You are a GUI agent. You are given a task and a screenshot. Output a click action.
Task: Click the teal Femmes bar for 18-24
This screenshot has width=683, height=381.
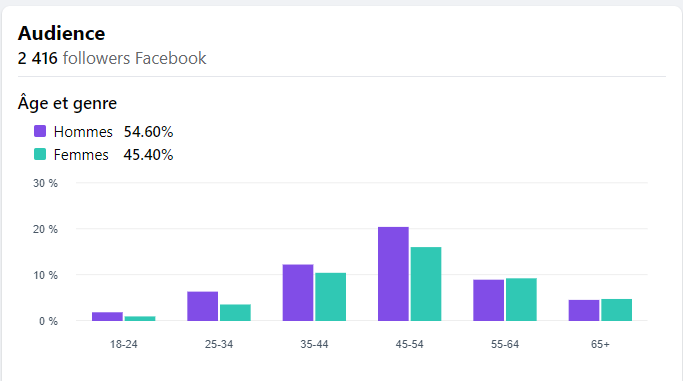point(140,318)
